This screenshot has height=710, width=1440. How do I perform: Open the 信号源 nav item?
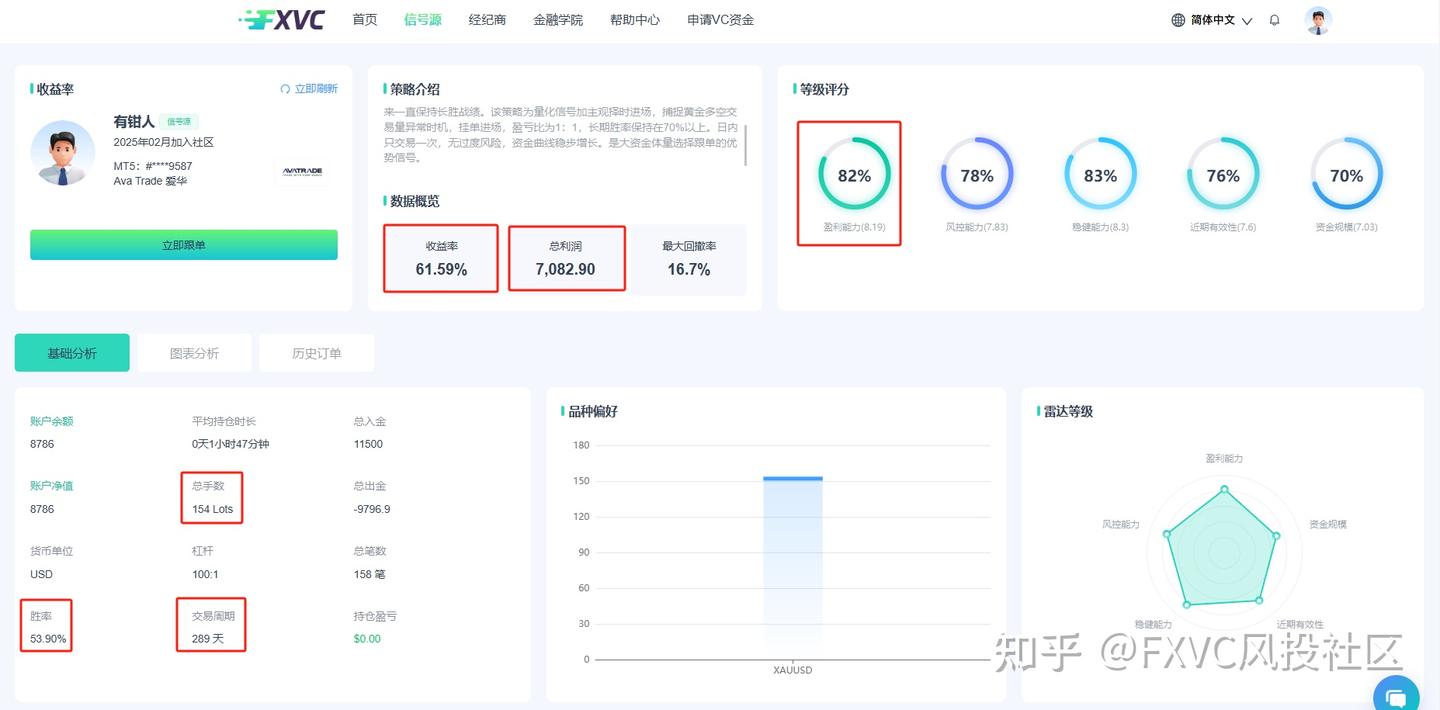[423, 20]
